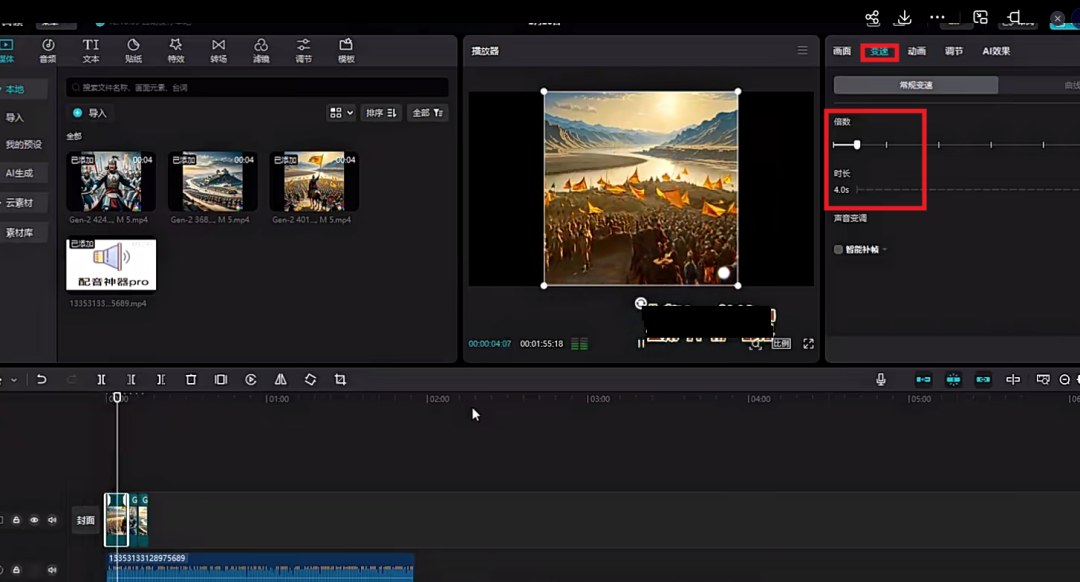The height and width of the screenshot is (582, 1080).
Task: Click the 常规变速 button
Action: click(x=915, y=85)
